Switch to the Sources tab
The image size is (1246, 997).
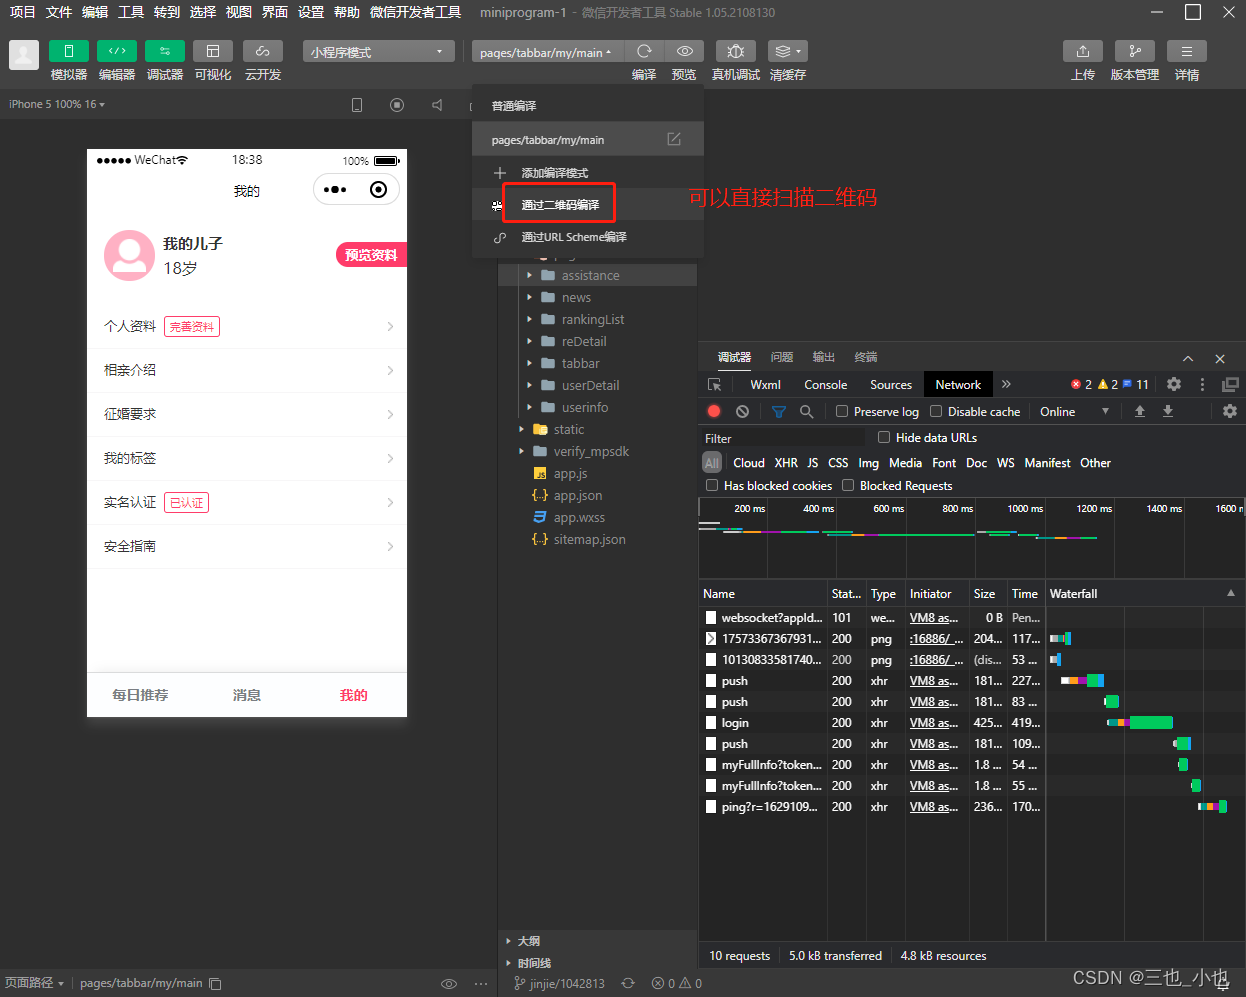tap(891, 384)
